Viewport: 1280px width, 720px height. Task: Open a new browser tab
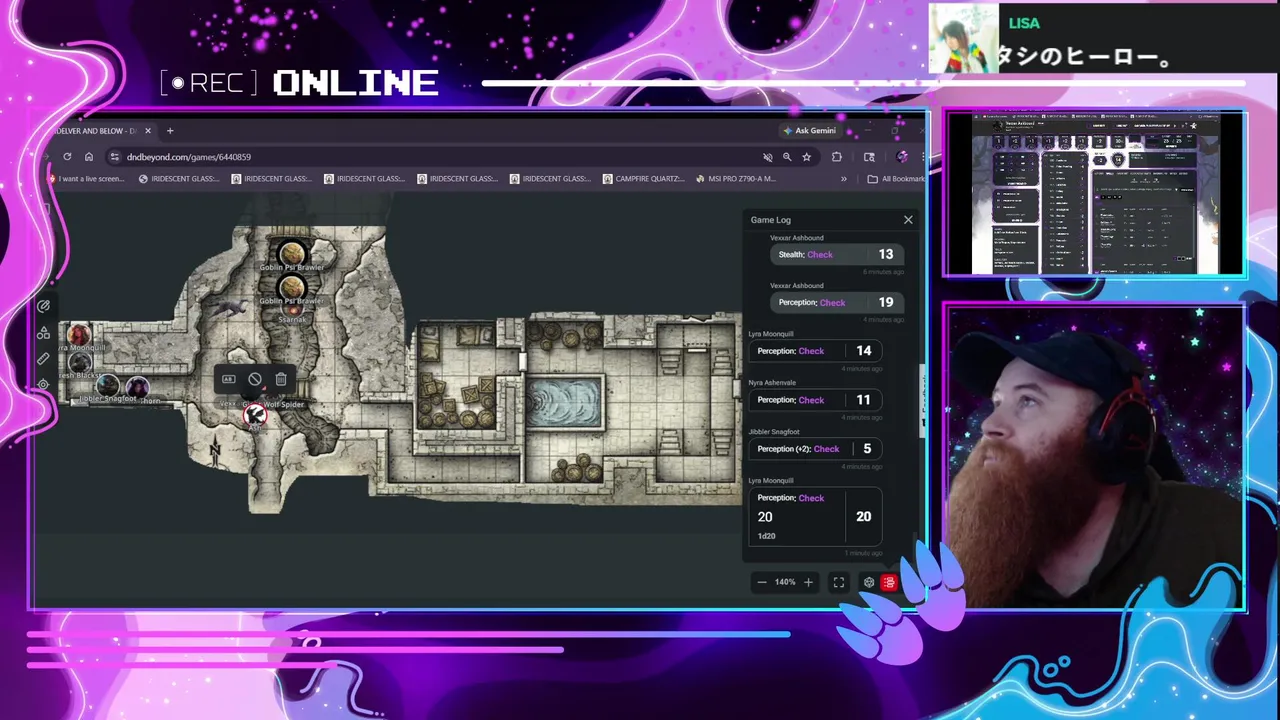(x=170, y=131)
